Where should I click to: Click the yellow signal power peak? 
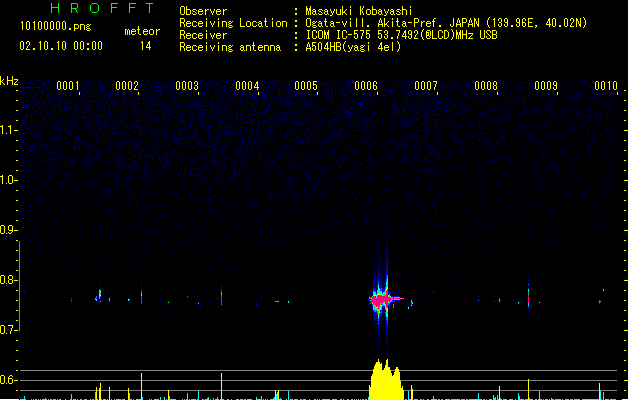pyautogui.click(x=384, y=380)
